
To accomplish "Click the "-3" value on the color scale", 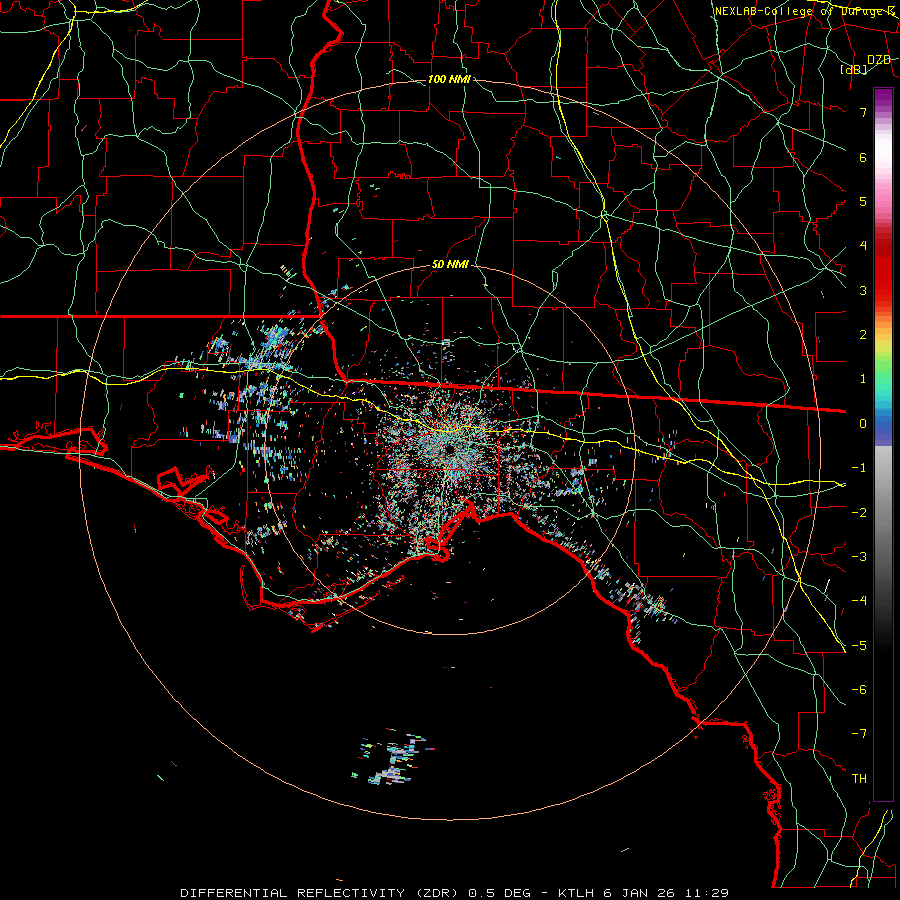I will pyautogui.click(x=859, y=557).
